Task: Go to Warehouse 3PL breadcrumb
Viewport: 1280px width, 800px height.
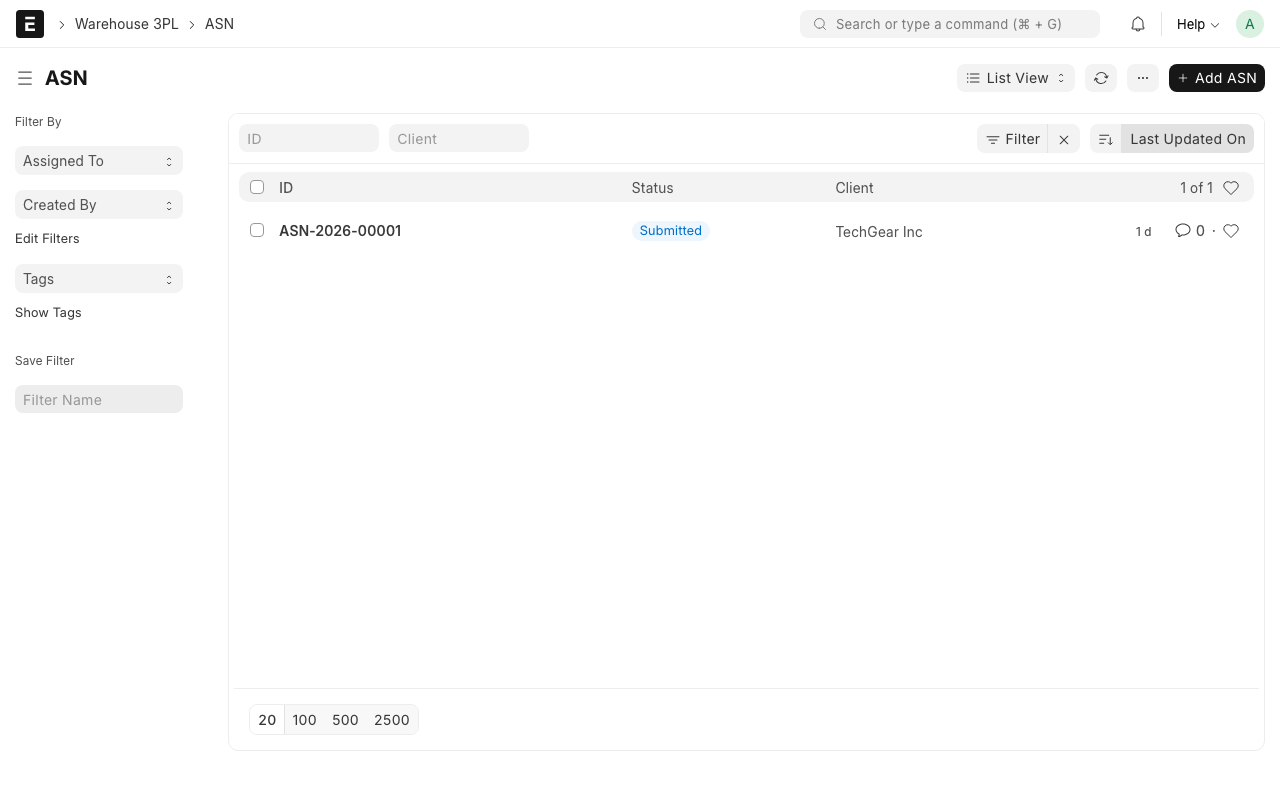Action: 126,24
